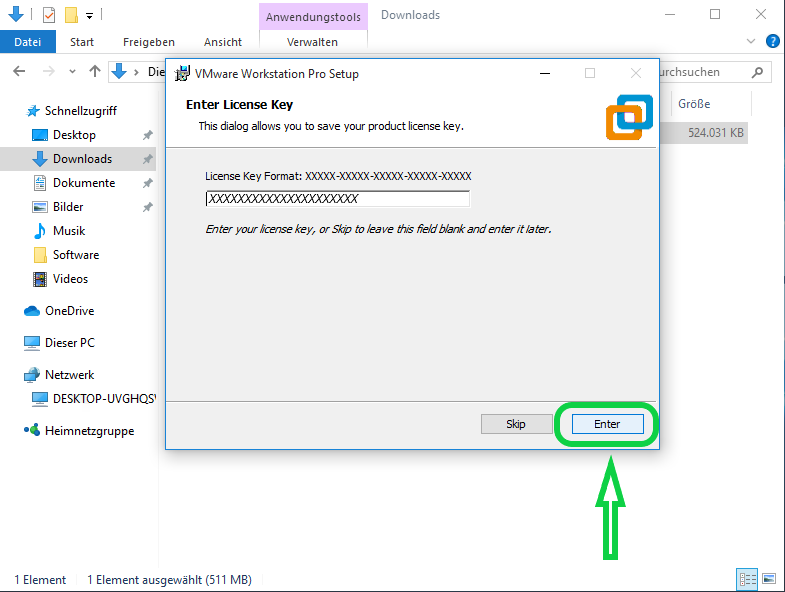Screen dimensions: 785x592
Task: Skip the license key entry
Action: [516, 424]
